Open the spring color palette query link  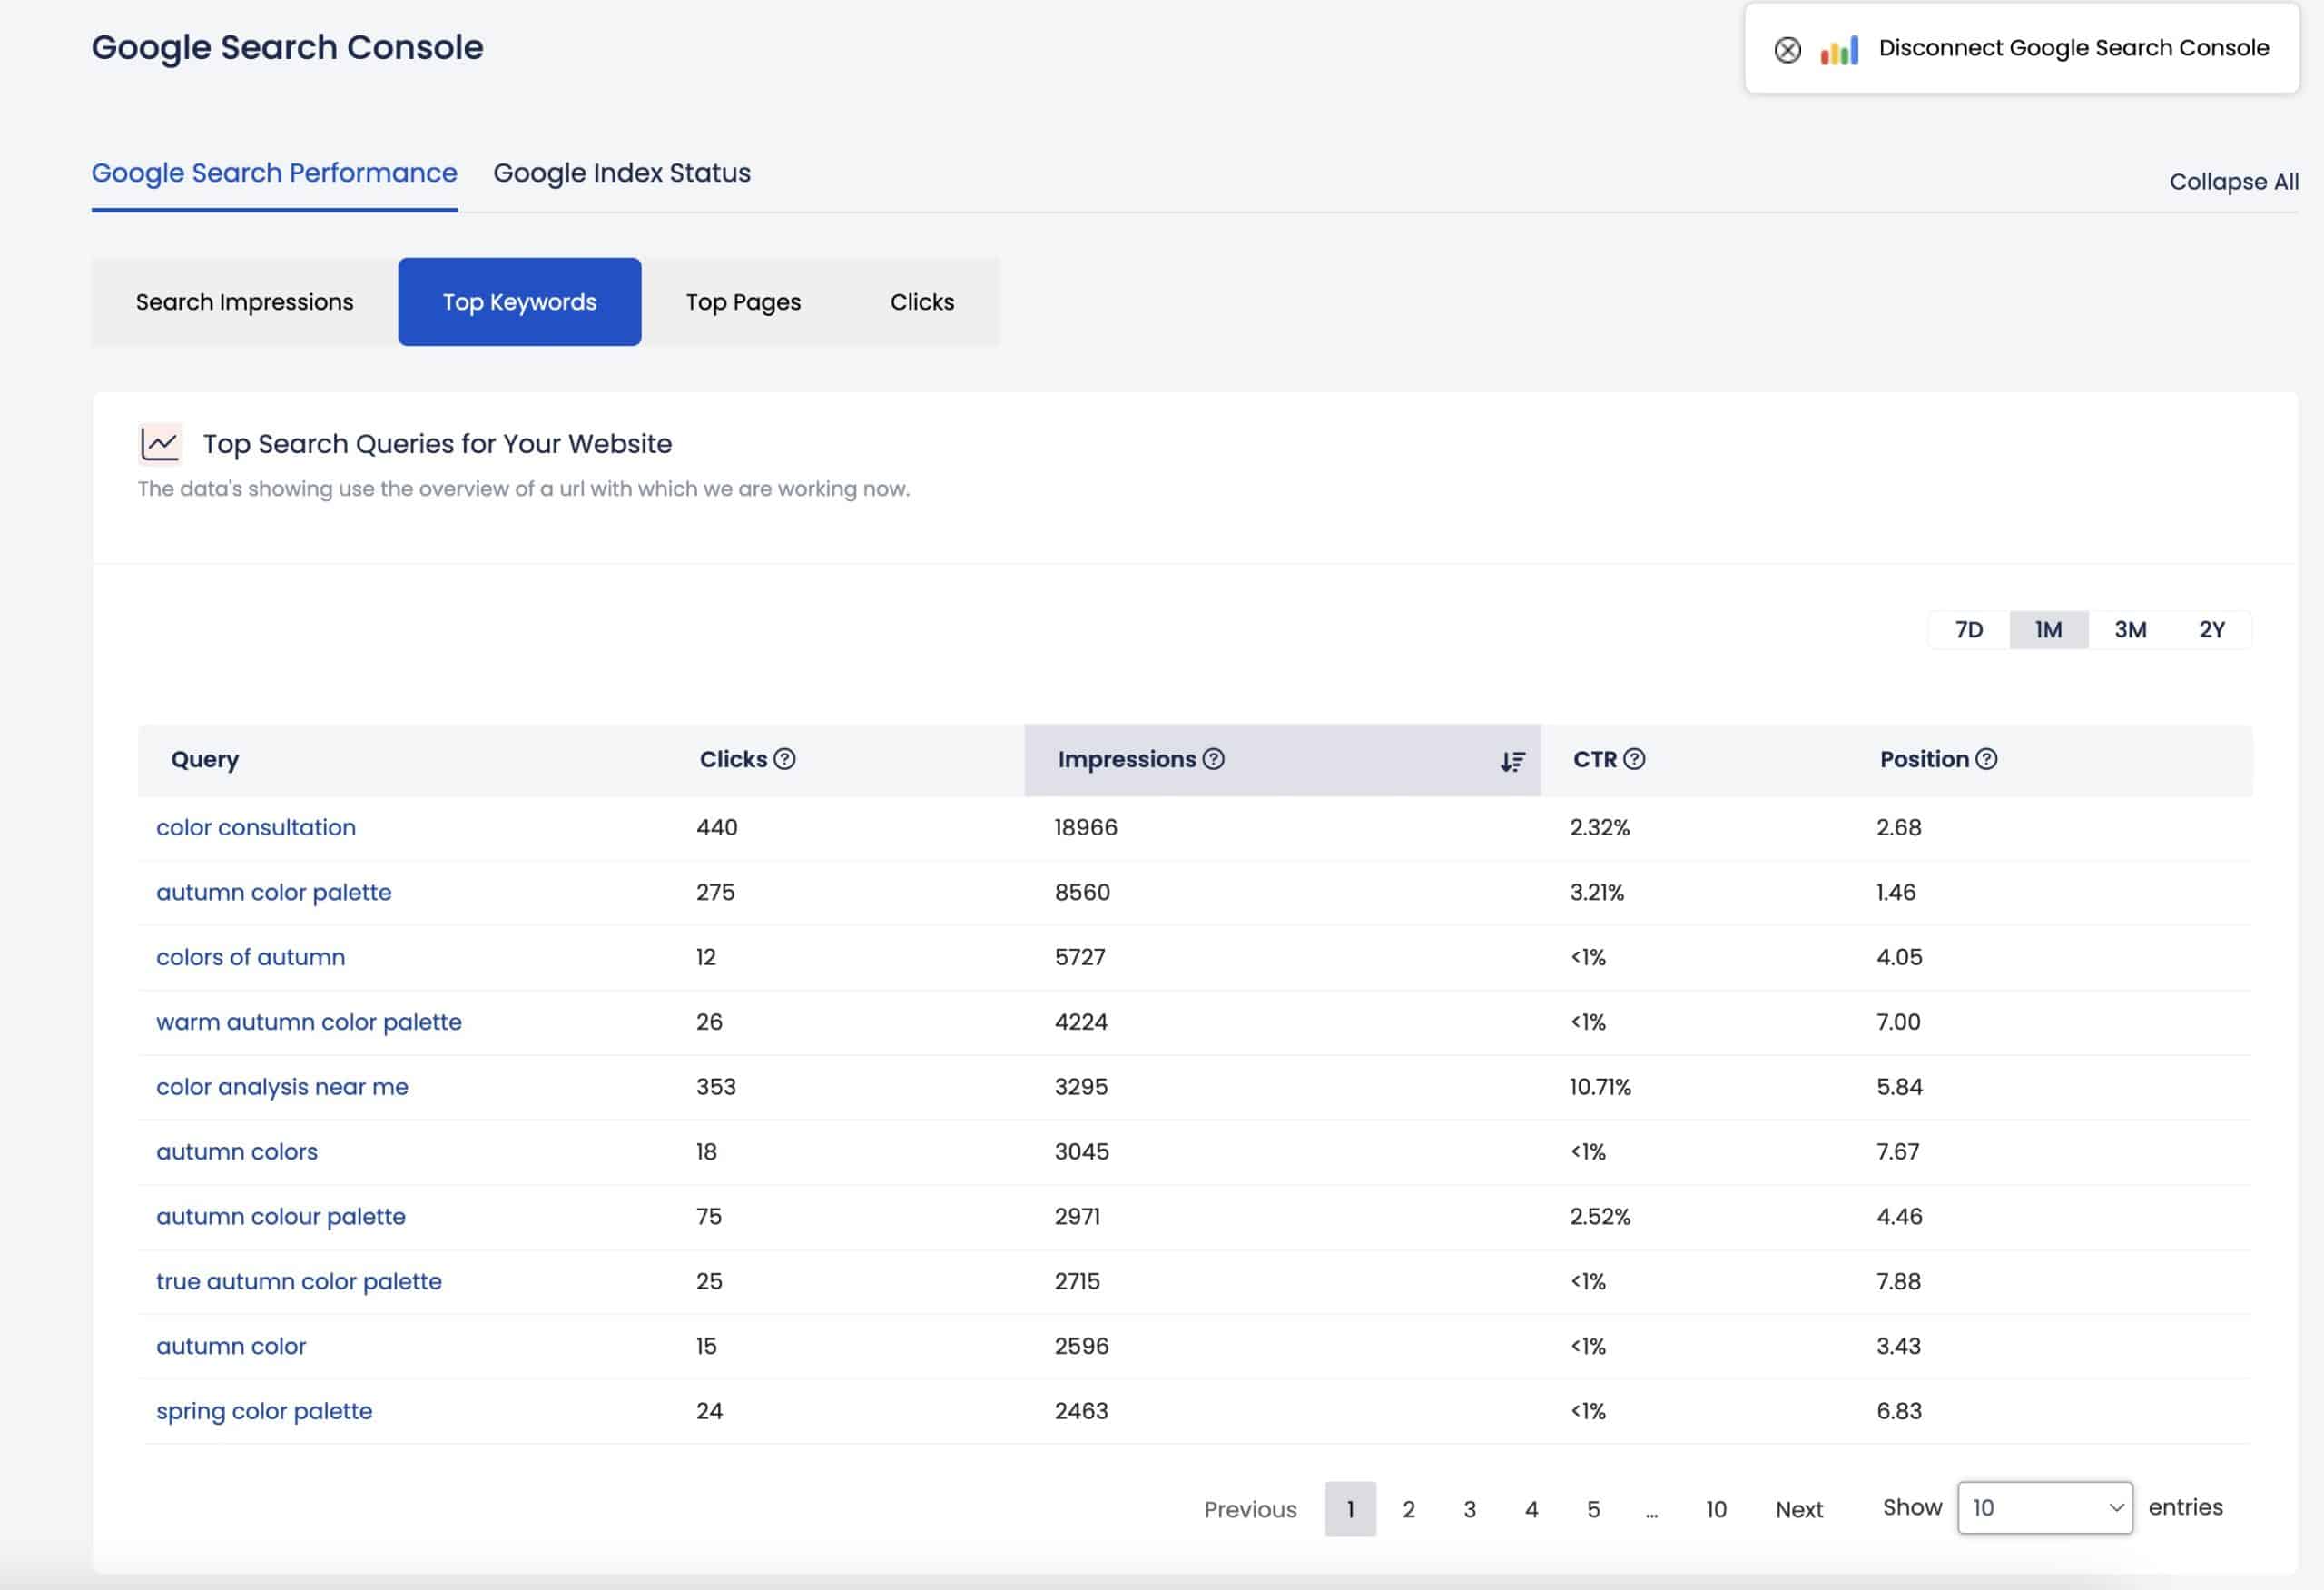pos(264,1412)
